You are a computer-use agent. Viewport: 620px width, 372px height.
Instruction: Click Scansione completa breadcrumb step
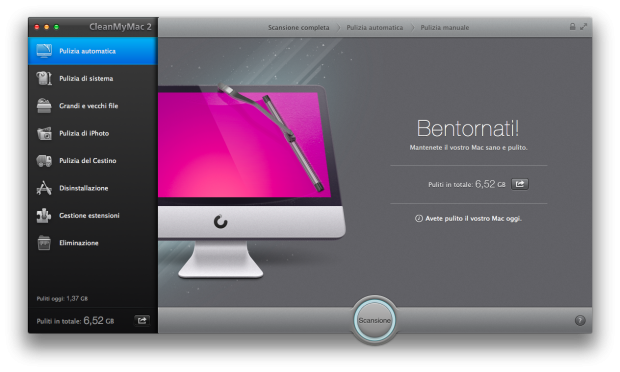pyautogui.click(x=299, y=27)
